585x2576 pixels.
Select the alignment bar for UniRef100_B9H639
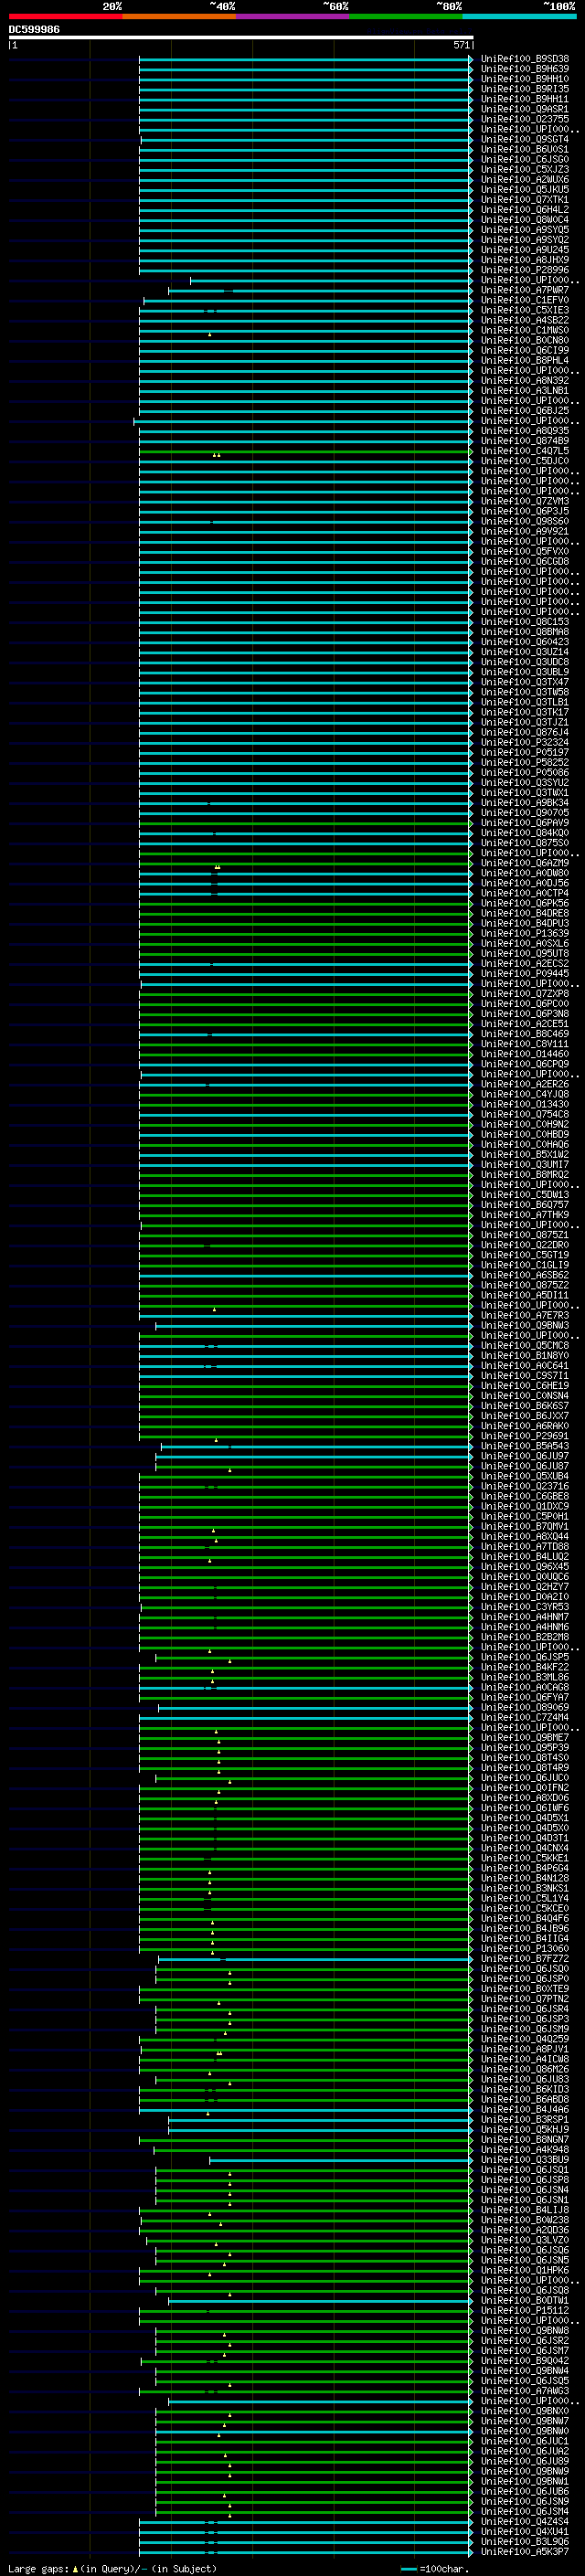tap(305, 69)
